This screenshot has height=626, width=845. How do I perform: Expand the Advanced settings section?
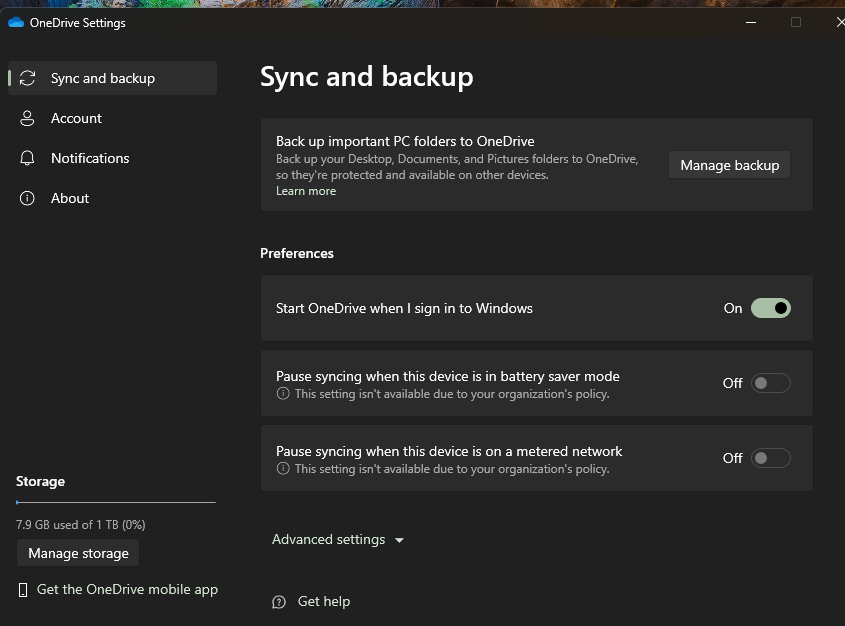click(x=329, y=540)
